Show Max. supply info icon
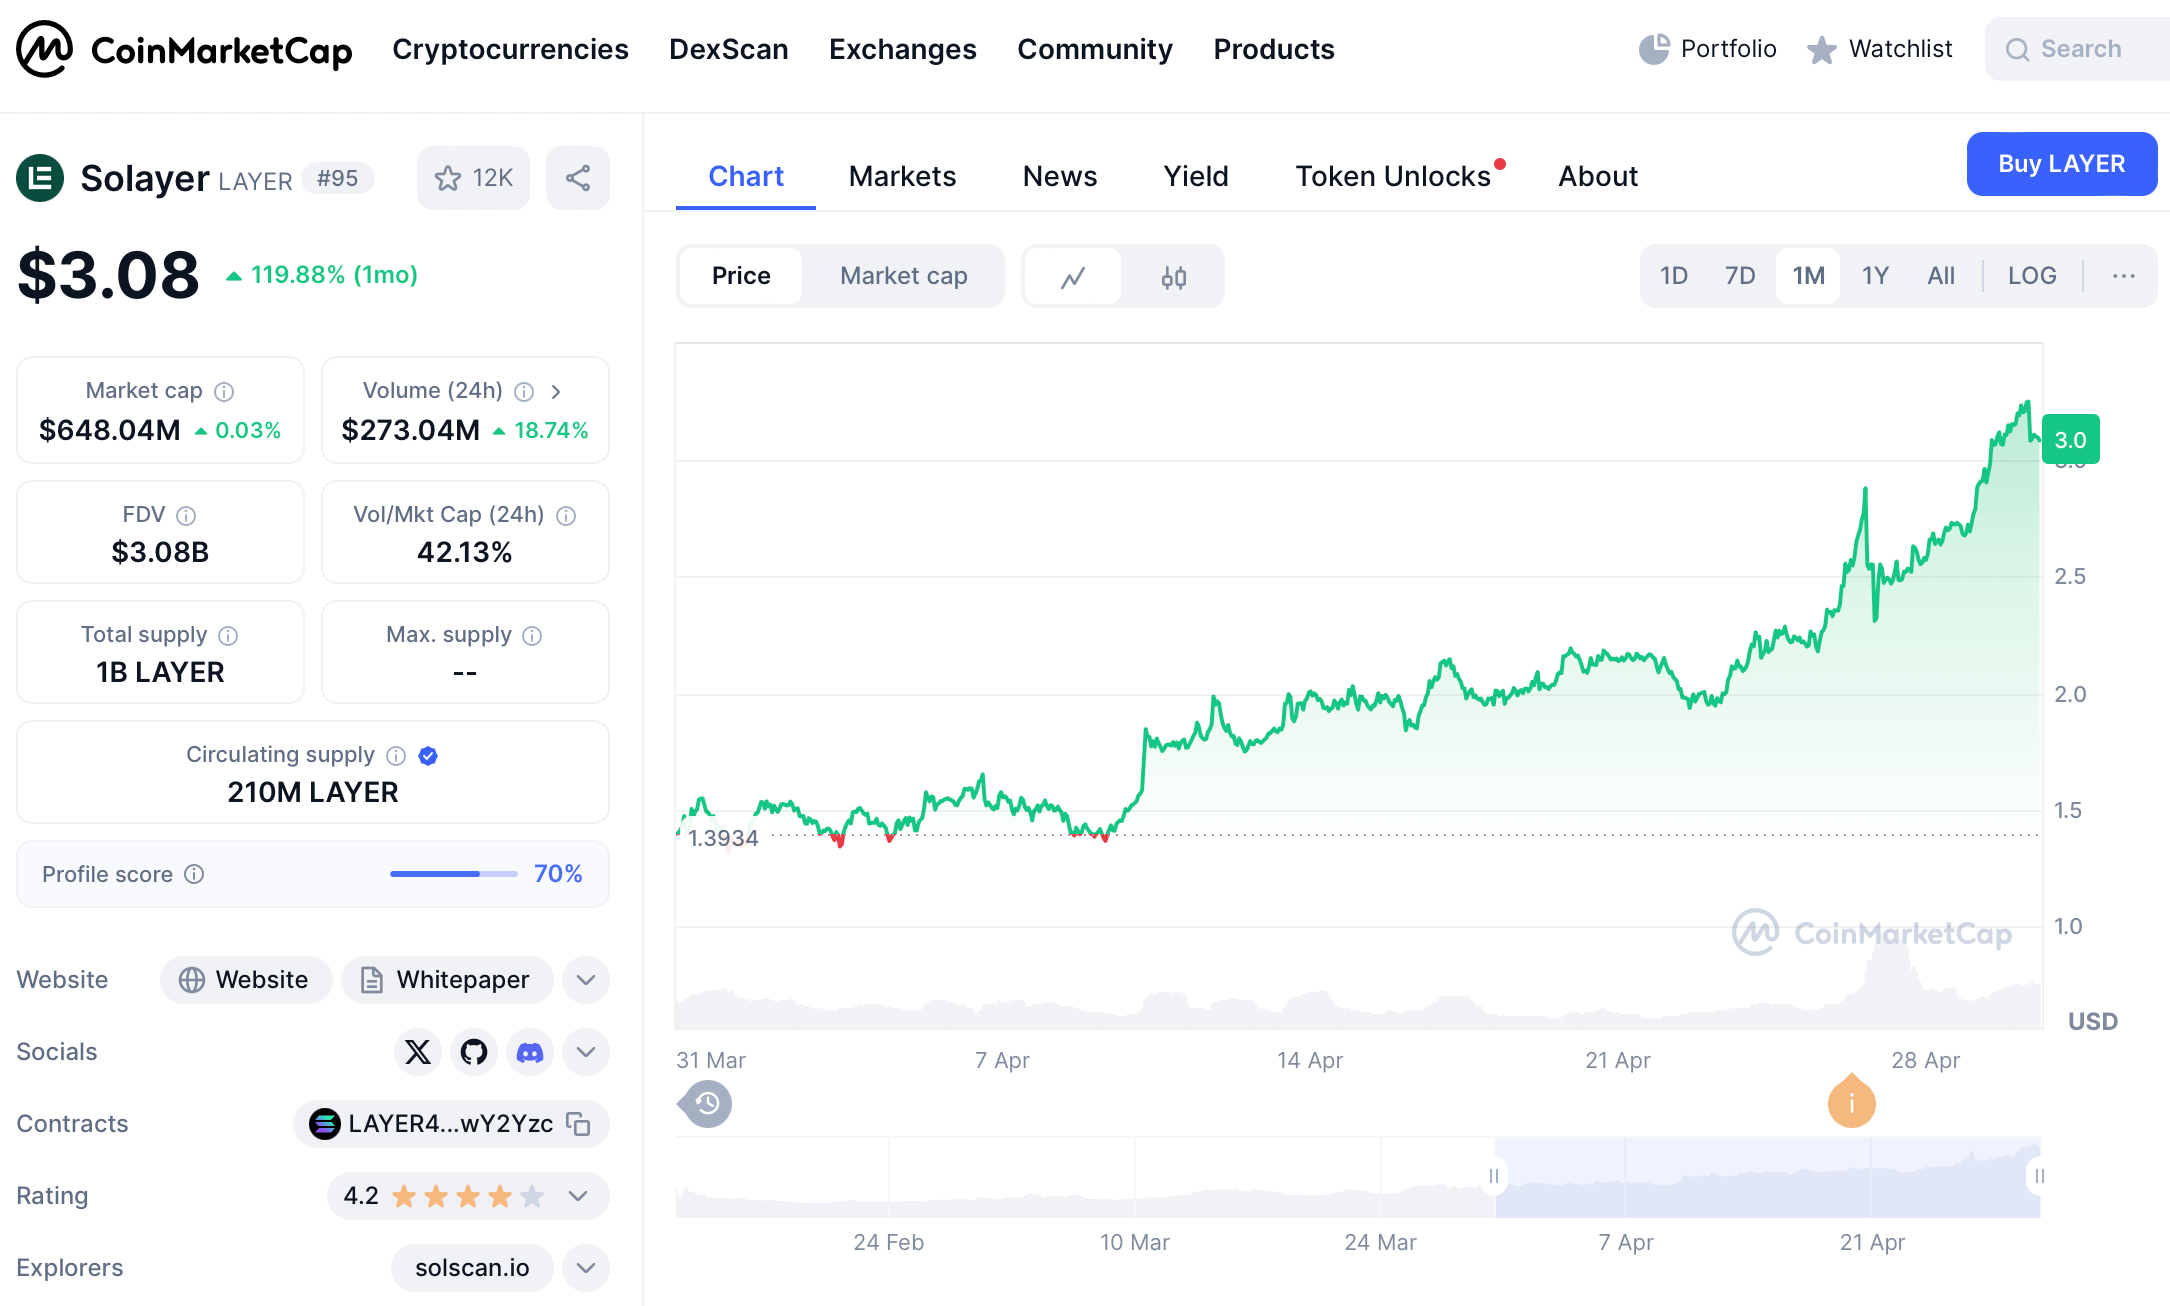 pyautogui.click(x=532, y=635)
